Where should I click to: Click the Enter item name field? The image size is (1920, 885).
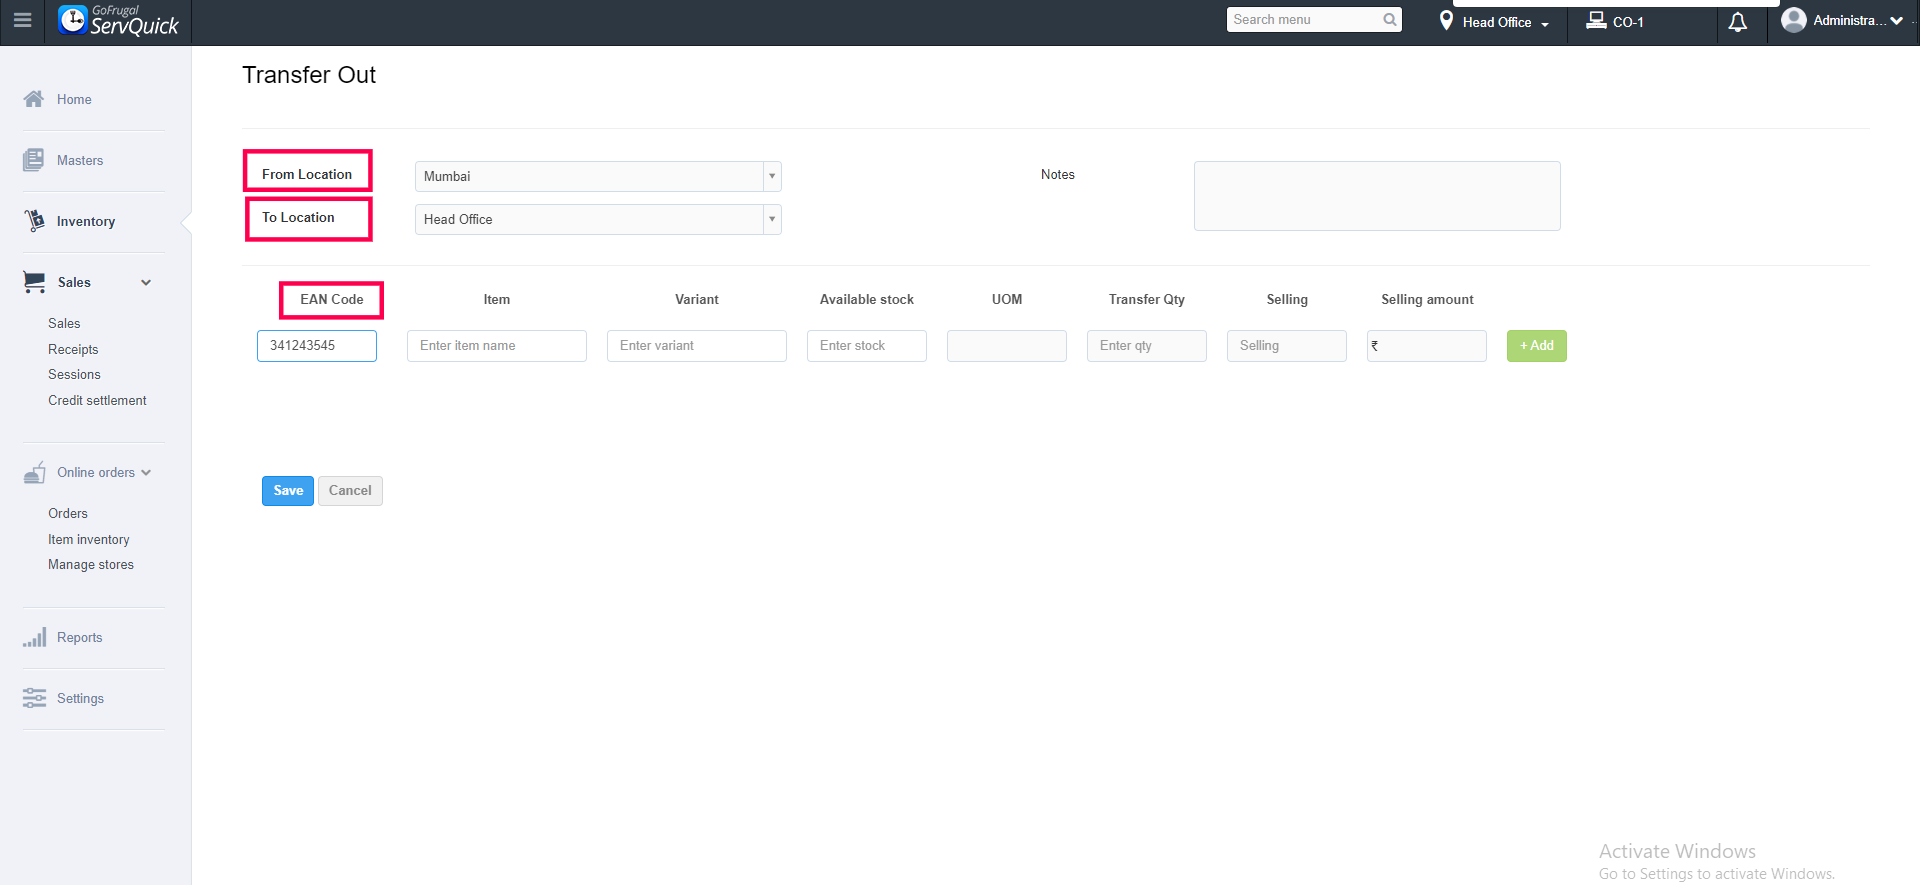(497, 345)
